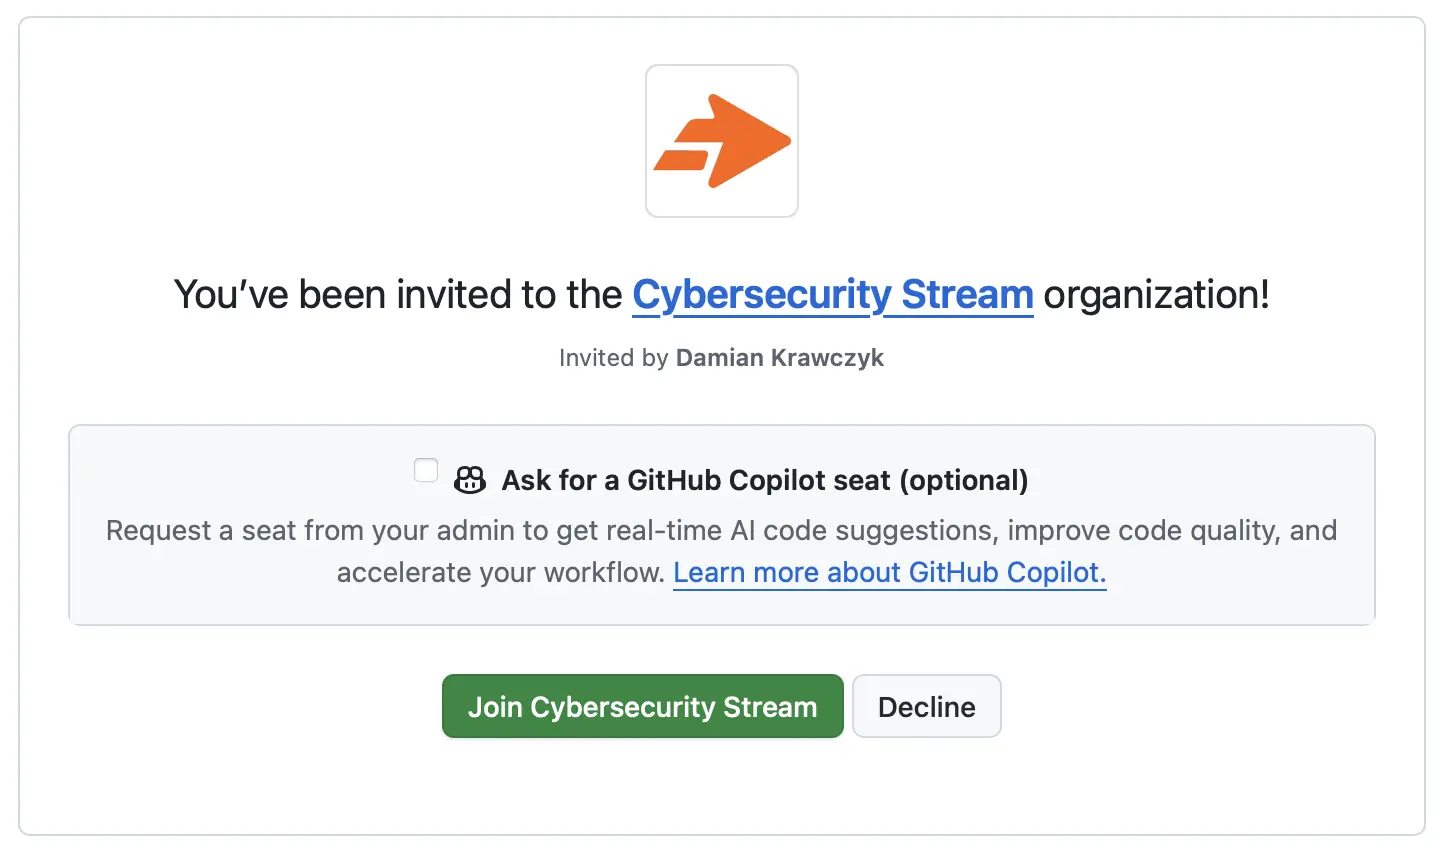Click the inviter name Damian Krawczyk

point(780,358)
